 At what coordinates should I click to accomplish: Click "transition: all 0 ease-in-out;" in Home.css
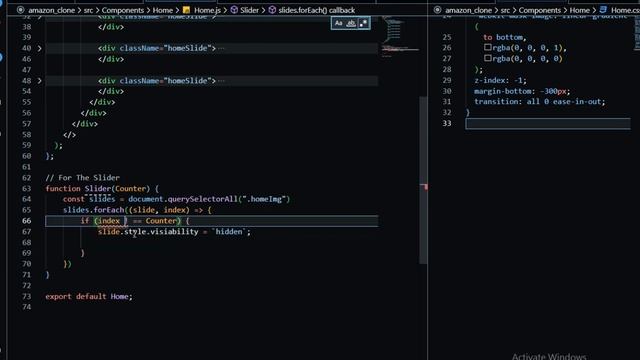click(540, 102)
